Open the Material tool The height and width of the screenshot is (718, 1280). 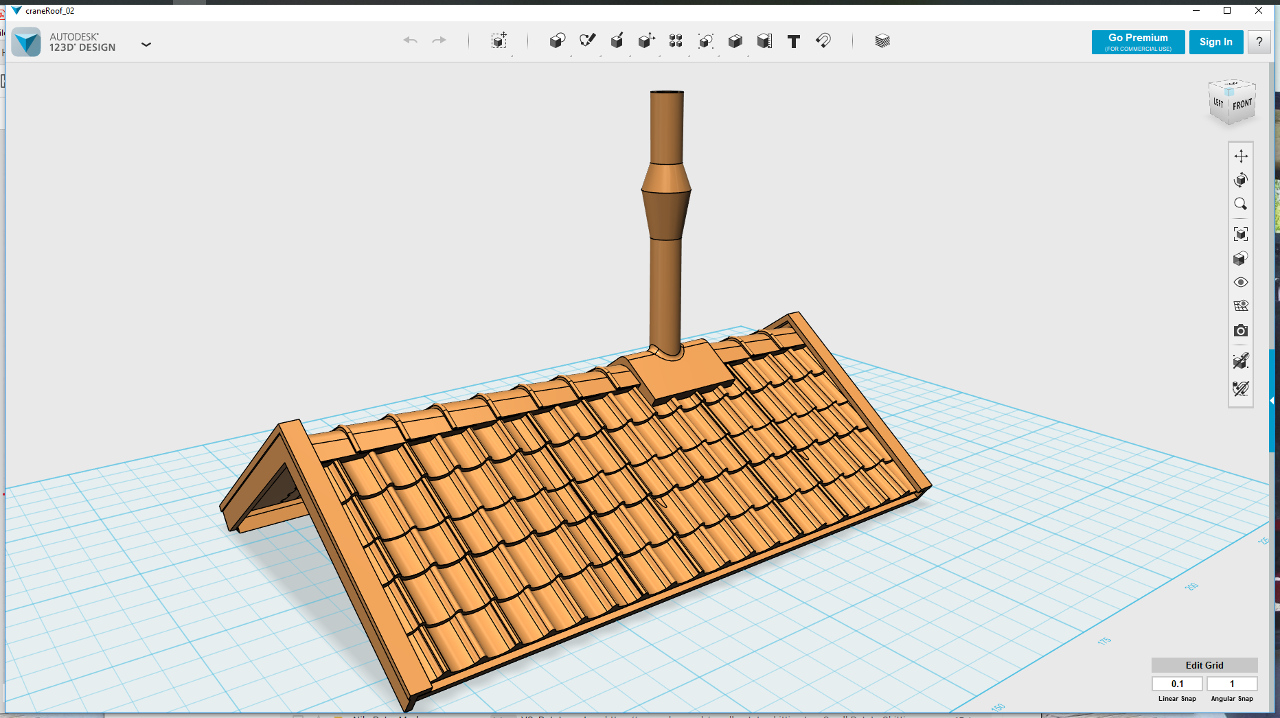click(882, 41)
